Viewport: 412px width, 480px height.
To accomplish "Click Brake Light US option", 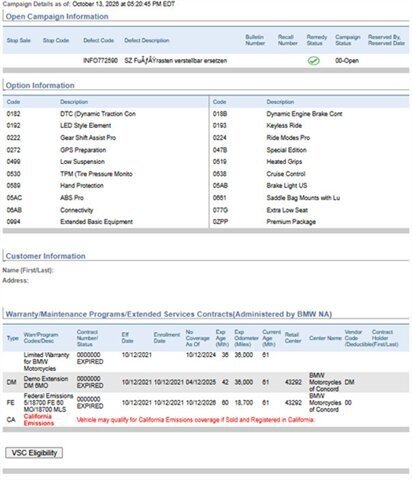I will pyautogui.click(x=287, y=186).
